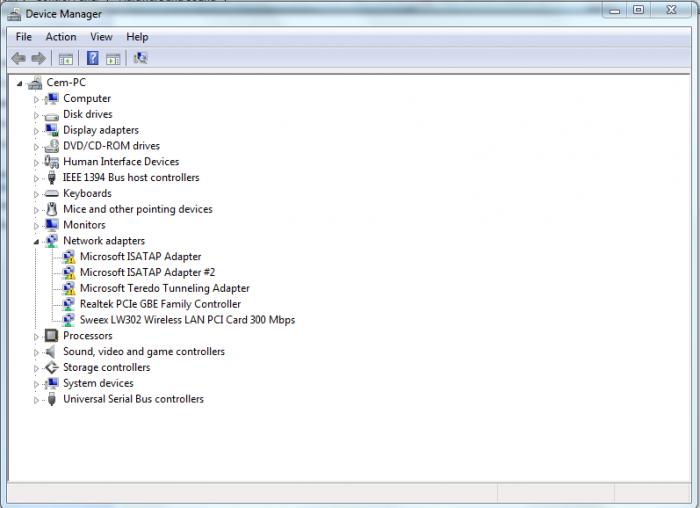The height and width of the screenshot is (508, 700).
Task: Minimize the Device Manager window
Action: (615, 10)
